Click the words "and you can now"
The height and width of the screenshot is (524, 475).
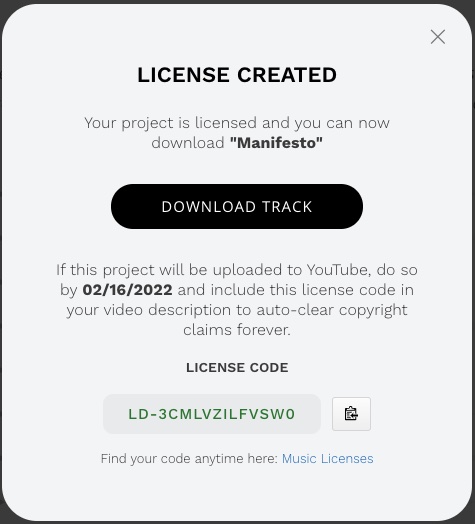pos(326,123)
